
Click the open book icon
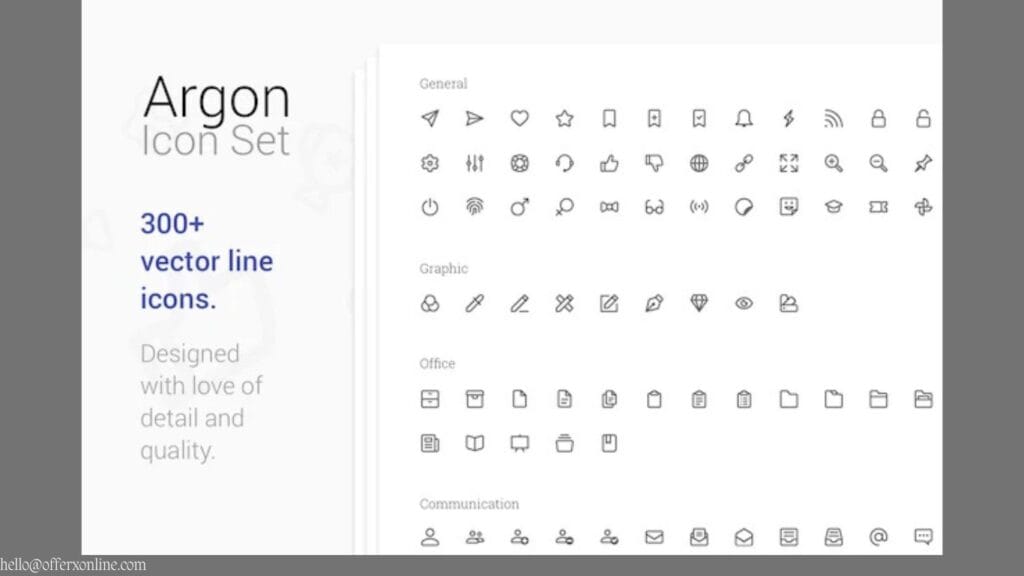coord(475,443)
